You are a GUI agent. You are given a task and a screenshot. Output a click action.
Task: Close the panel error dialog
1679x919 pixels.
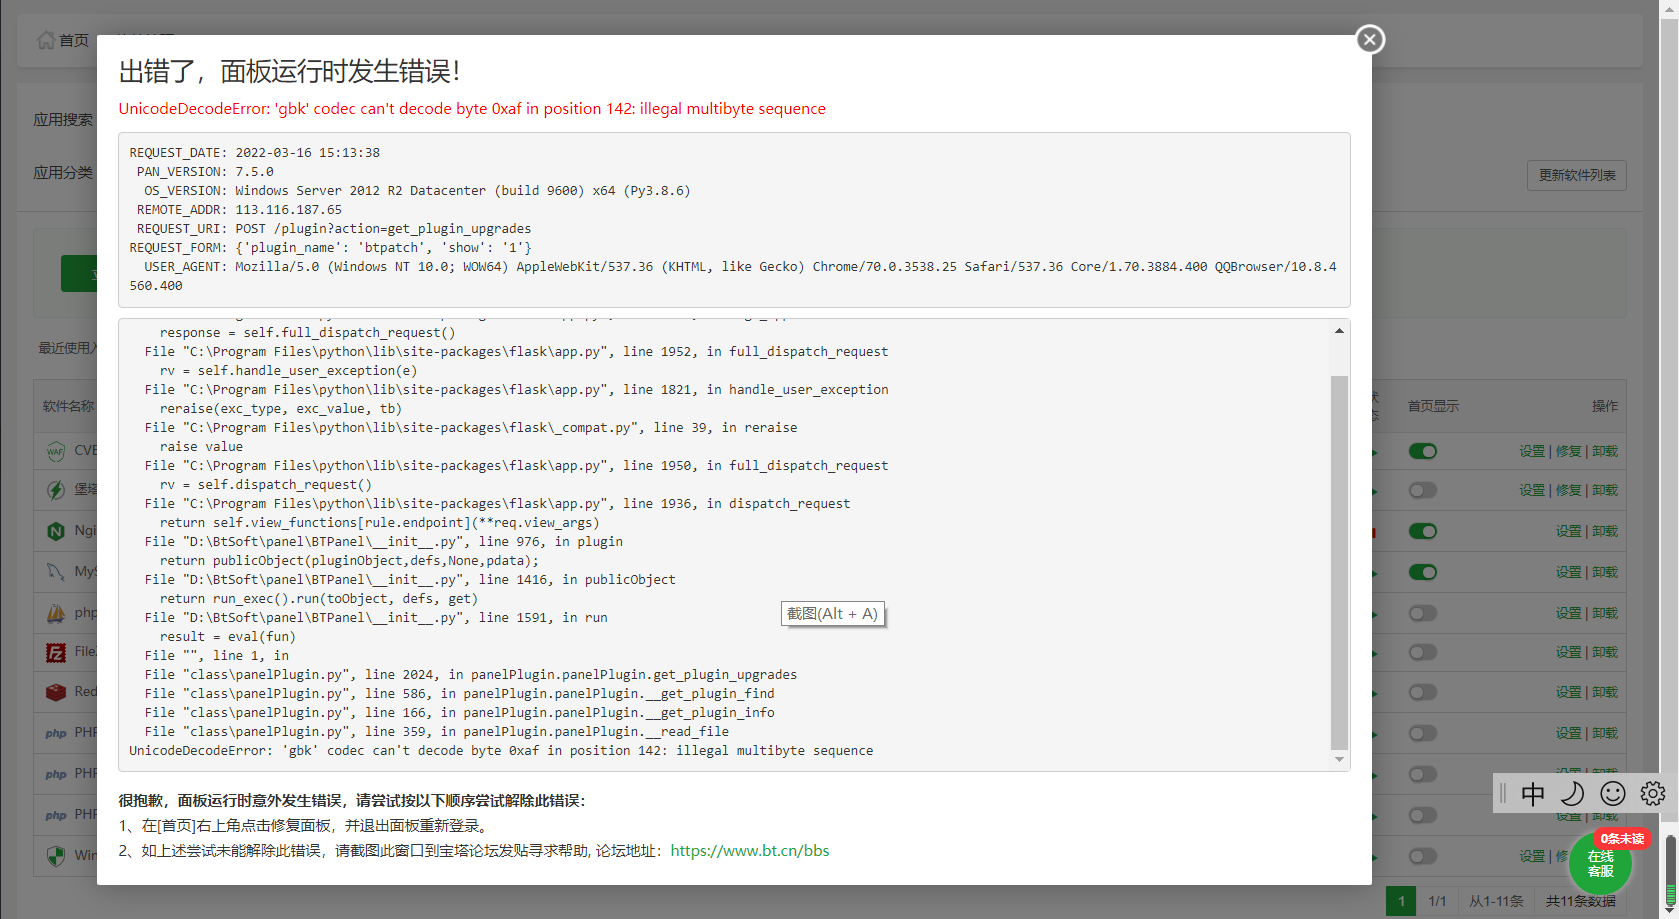click(x=1370, y=39)
